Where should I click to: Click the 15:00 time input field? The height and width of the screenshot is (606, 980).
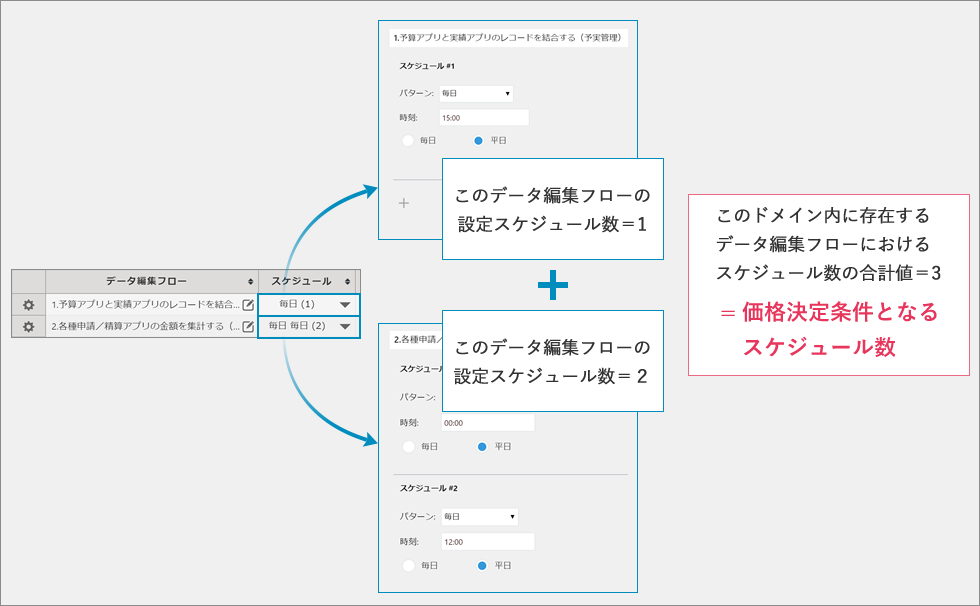pyautogui.click(x=483, y=118)
